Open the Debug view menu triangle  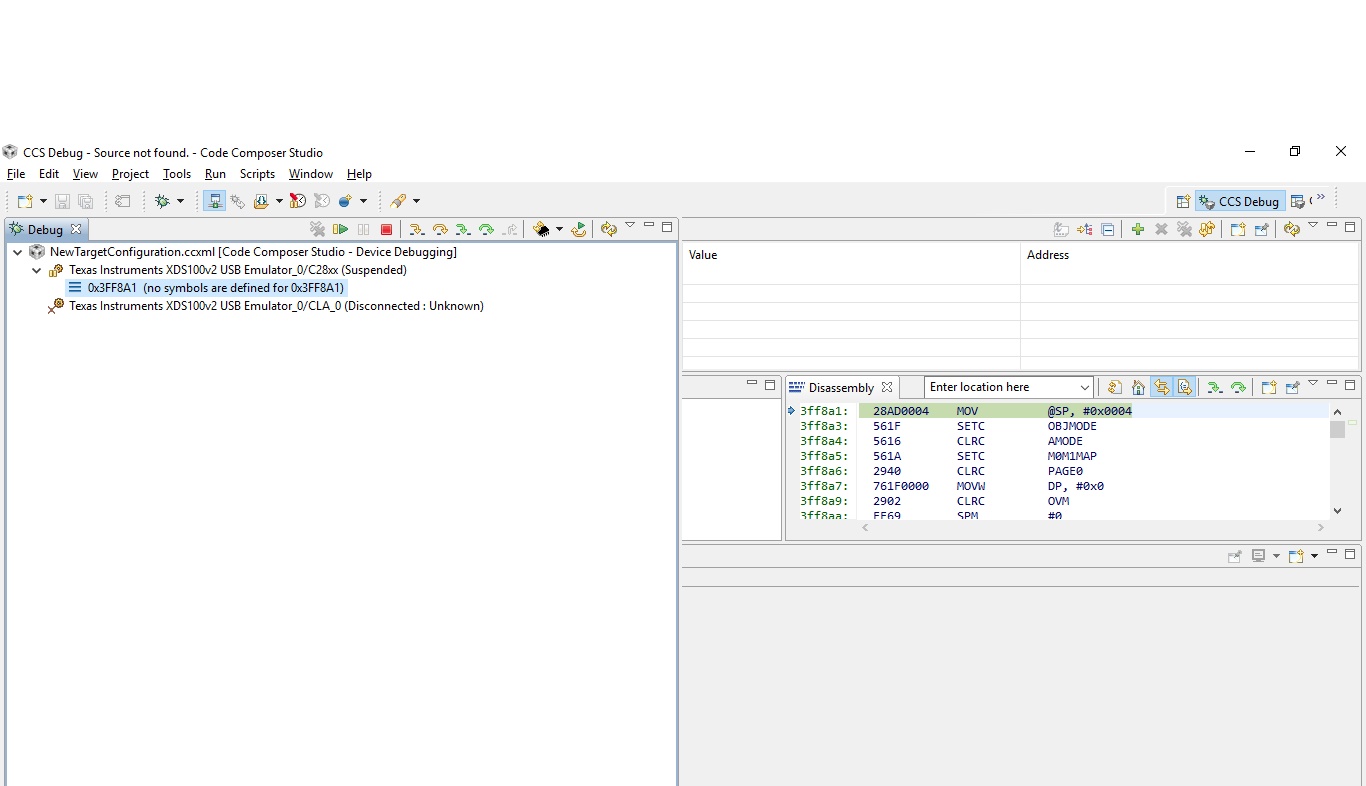tap(630, 225)
